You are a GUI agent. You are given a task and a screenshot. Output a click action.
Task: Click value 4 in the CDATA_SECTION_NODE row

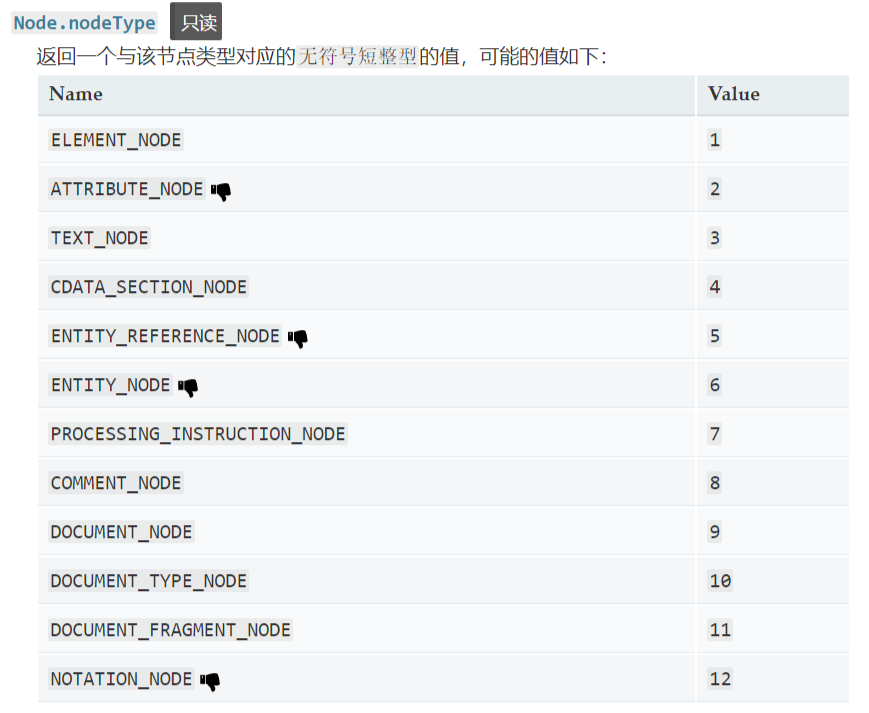pyautogui.click(x=715, y=287)
